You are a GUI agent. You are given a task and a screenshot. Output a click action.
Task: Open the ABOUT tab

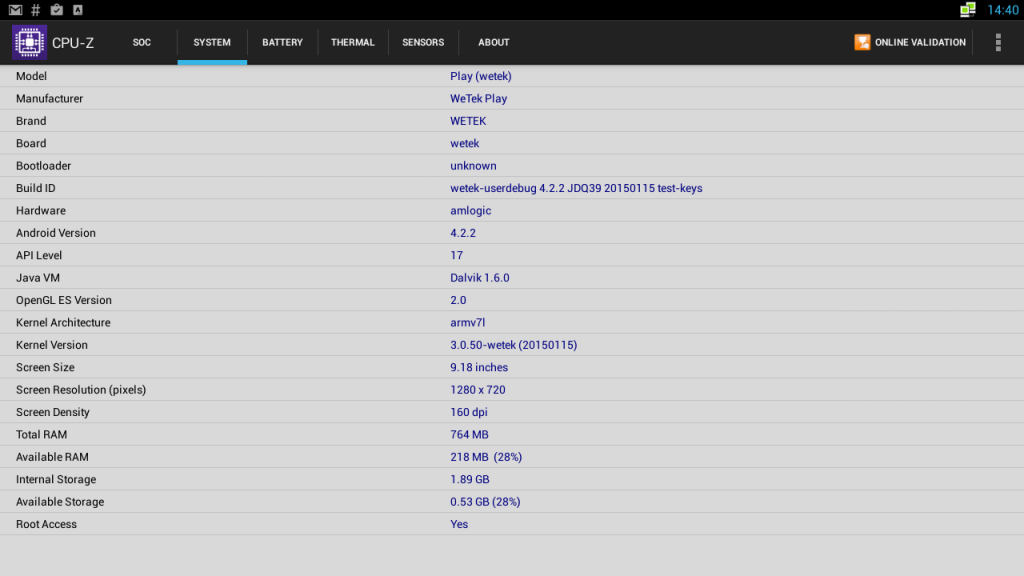[x=494, y=42]
